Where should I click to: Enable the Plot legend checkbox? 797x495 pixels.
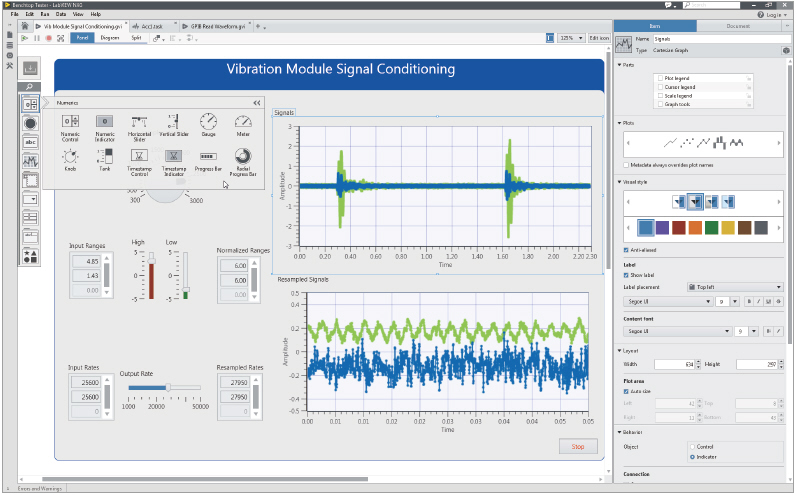tap(659, 78)
